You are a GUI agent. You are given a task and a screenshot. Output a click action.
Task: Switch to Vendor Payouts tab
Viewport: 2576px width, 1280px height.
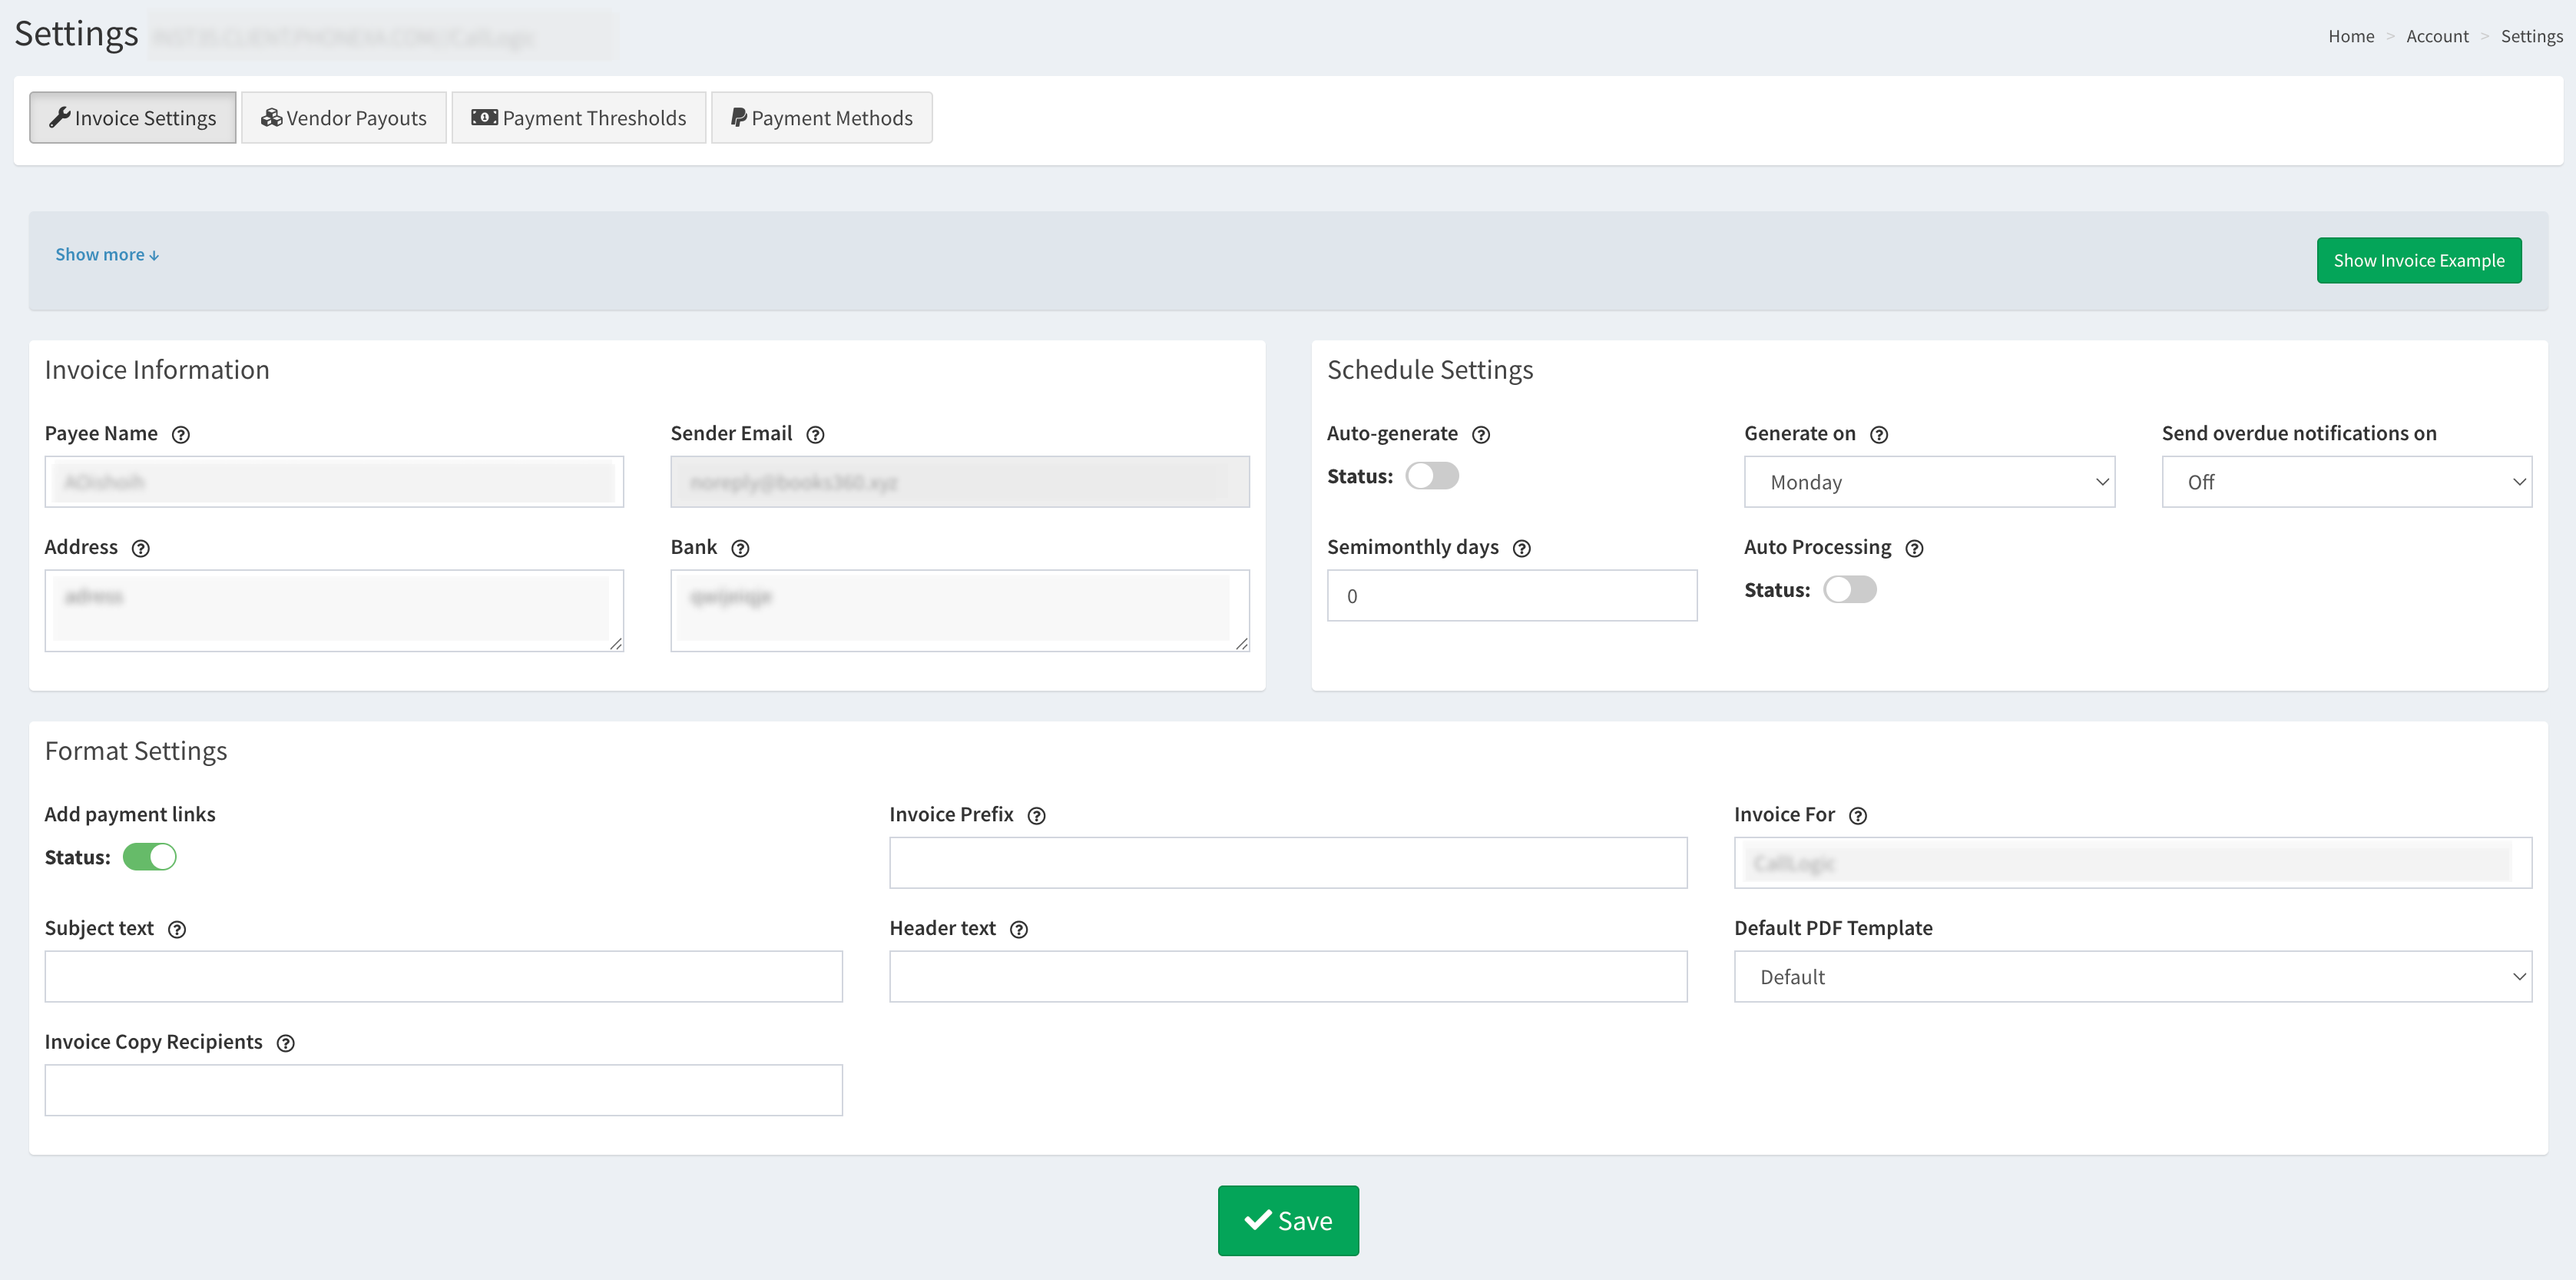tap(344, 118)
